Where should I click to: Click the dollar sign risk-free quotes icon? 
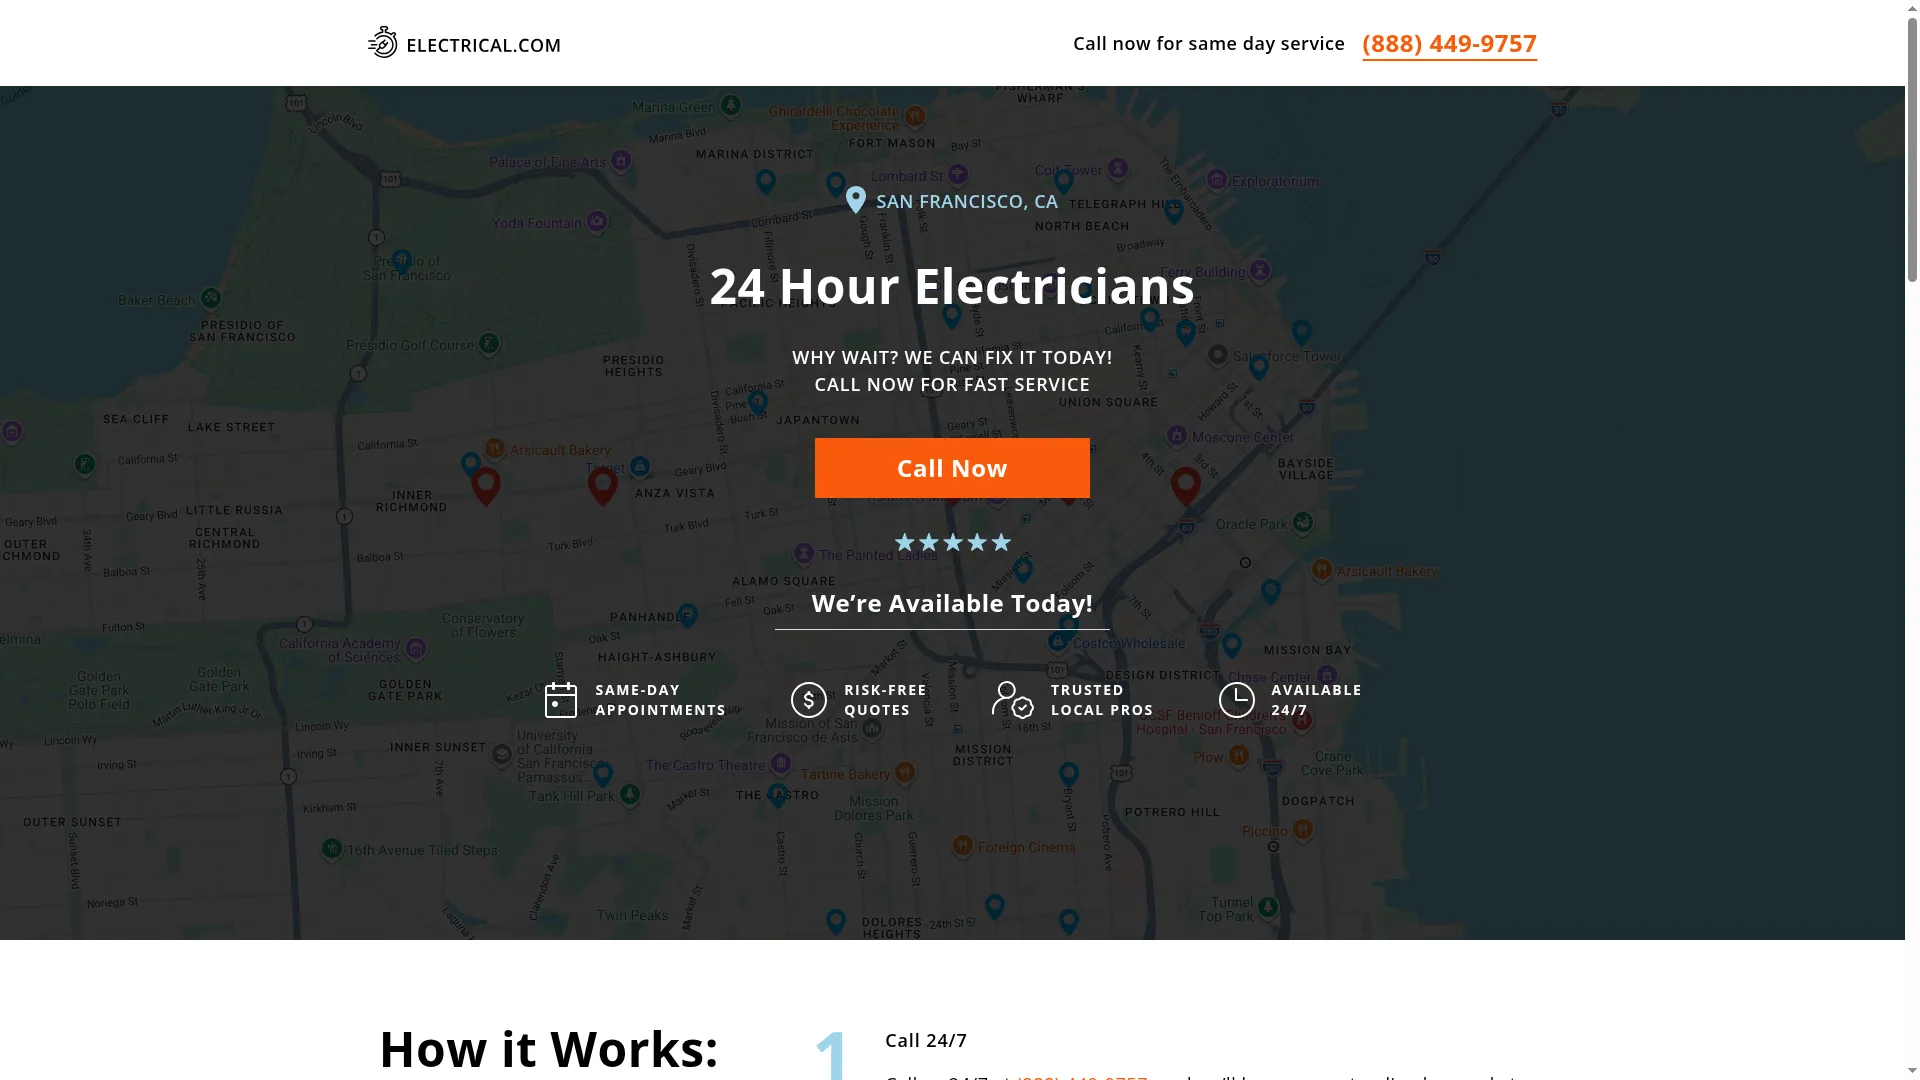point(809,700)
